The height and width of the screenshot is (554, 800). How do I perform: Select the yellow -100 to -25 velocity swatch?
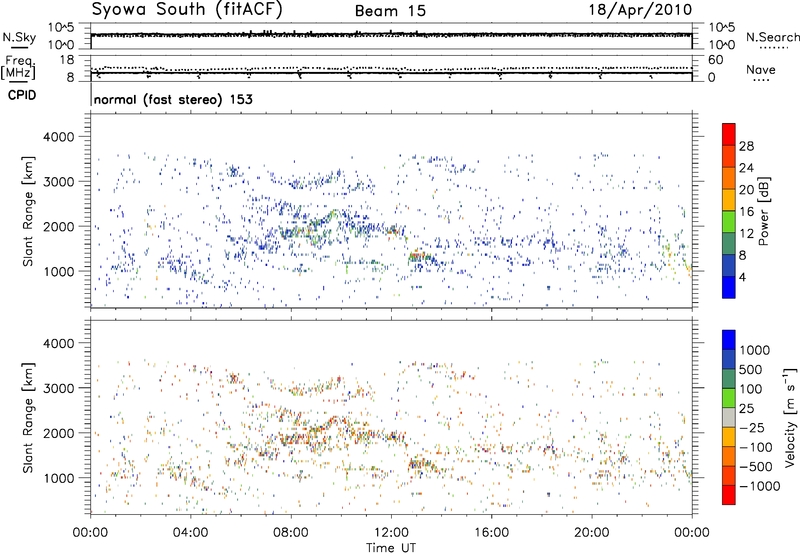(729, 437)
